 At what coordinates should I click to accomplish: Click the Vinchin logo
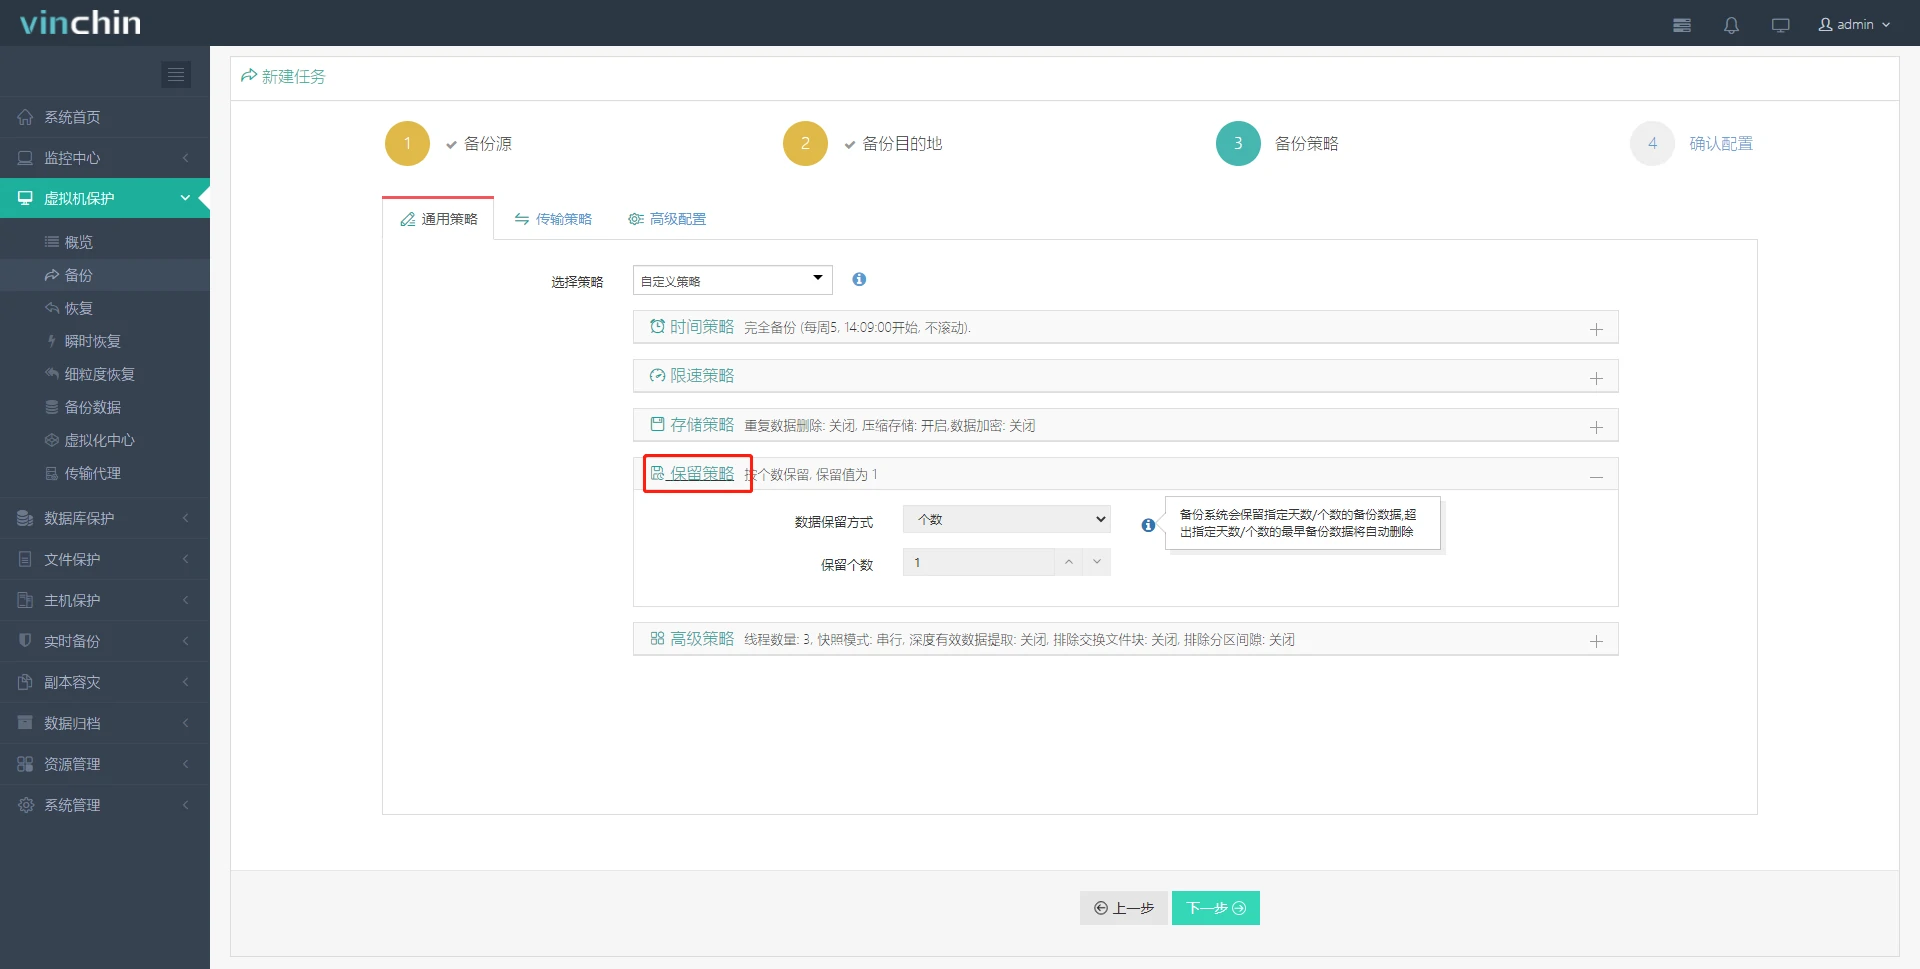(80, 22)
